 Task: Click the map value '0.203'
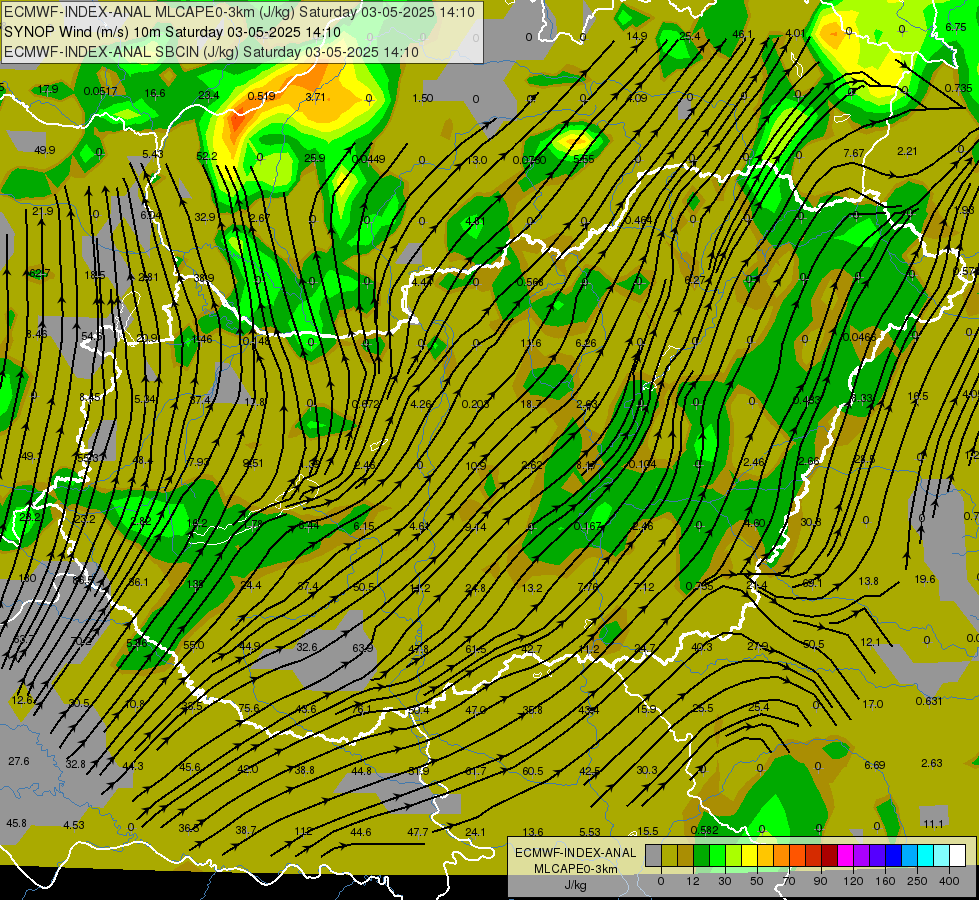475,404
